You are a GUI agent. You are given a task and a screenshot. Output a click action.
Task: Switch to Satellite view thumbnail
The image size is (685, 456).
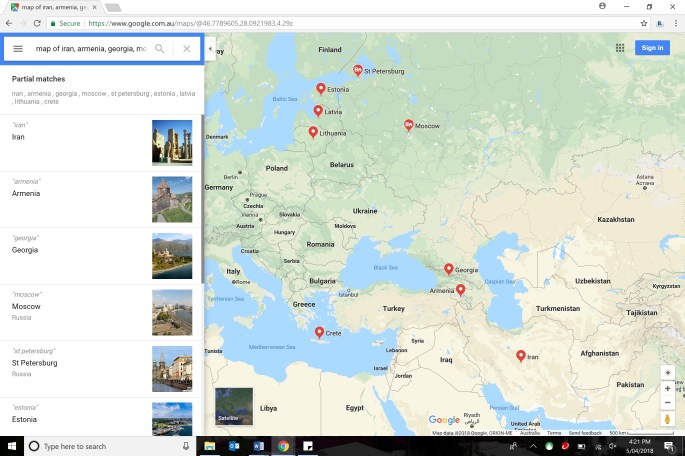(234, 406)
